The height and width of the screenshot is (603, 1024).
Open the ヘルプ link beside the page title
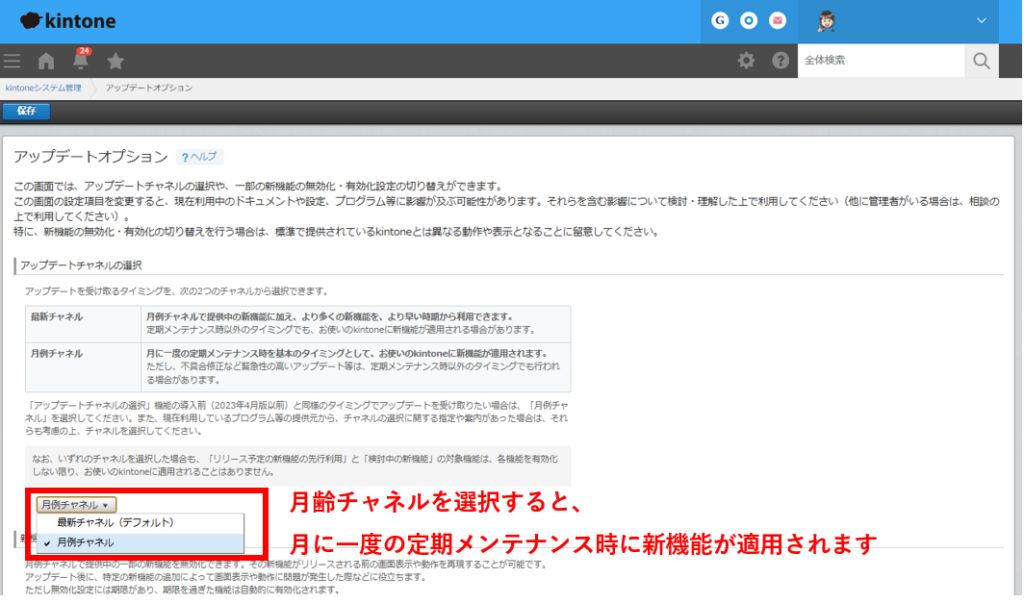pyautogui.click(x=199, y=157)
